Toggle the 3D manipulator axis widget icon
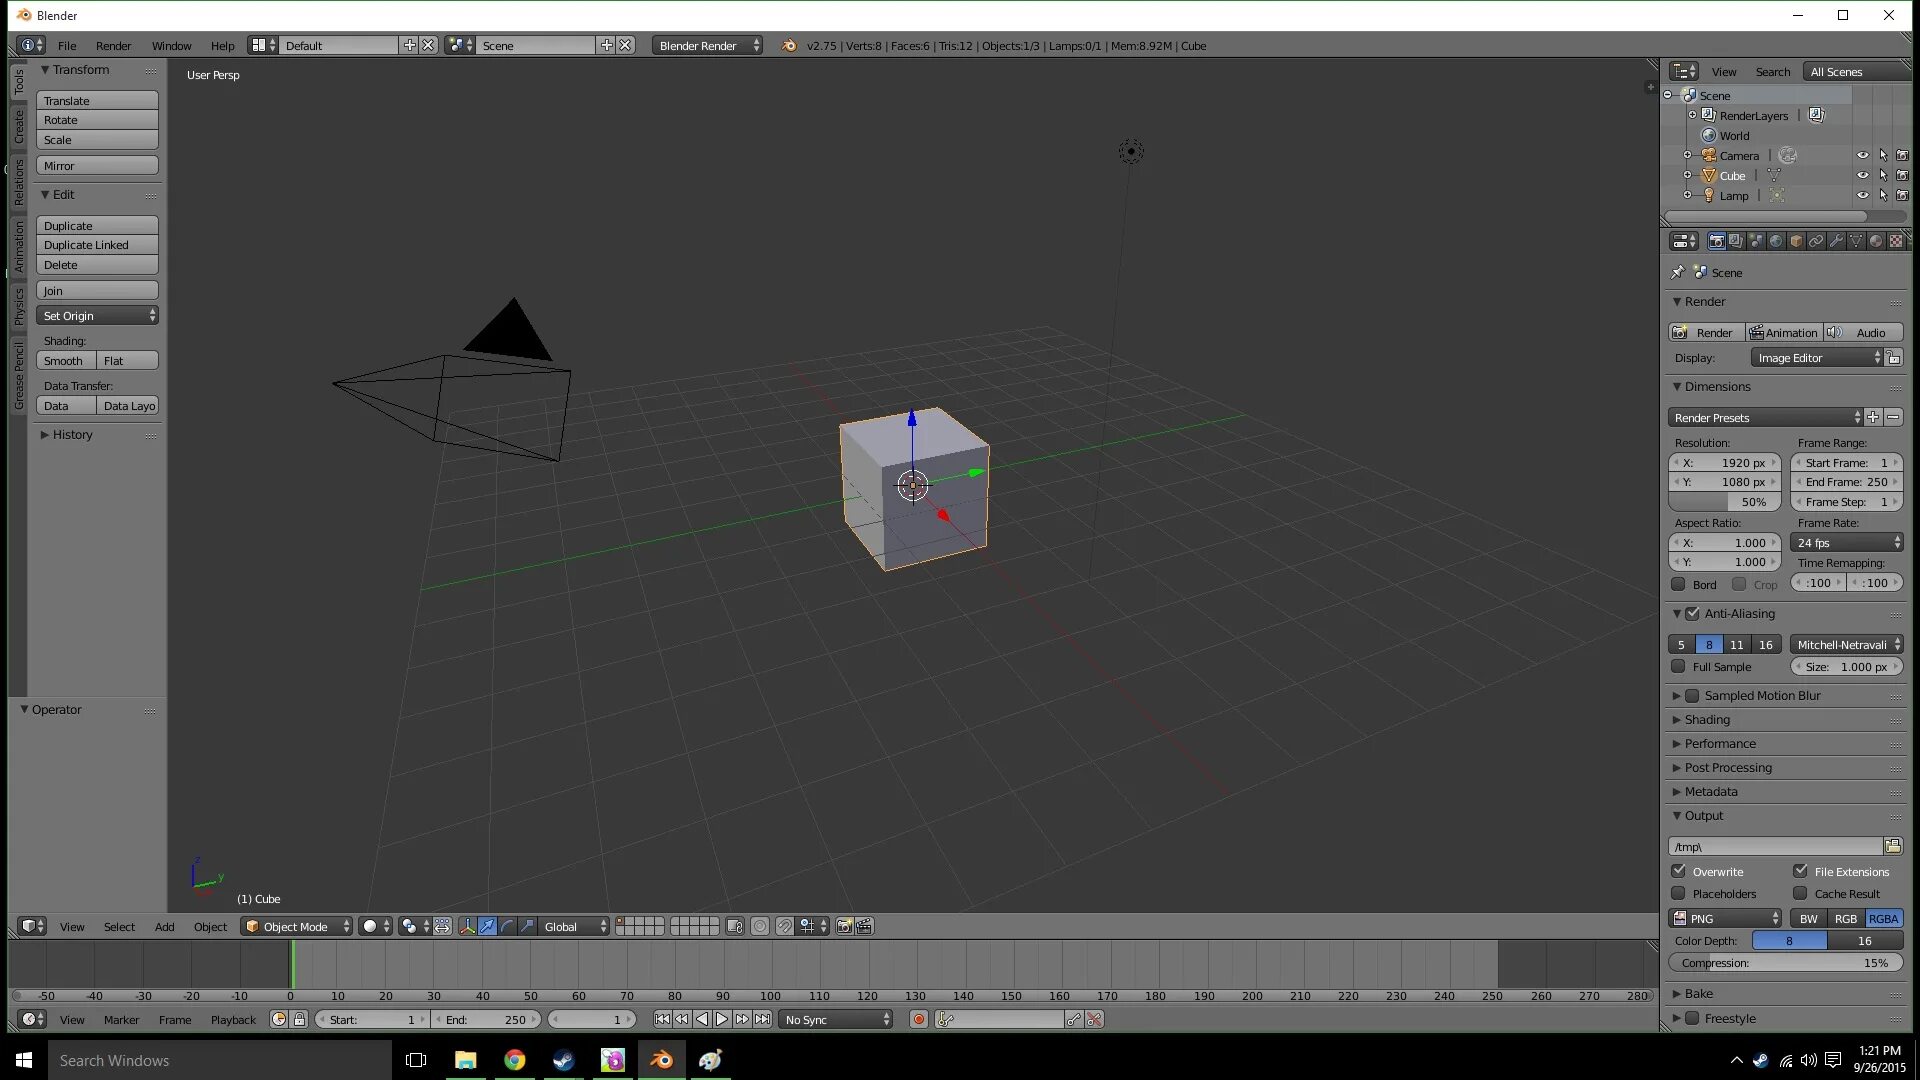The height and width of the screenshot is (1080, 1920). tap(467, 926)
